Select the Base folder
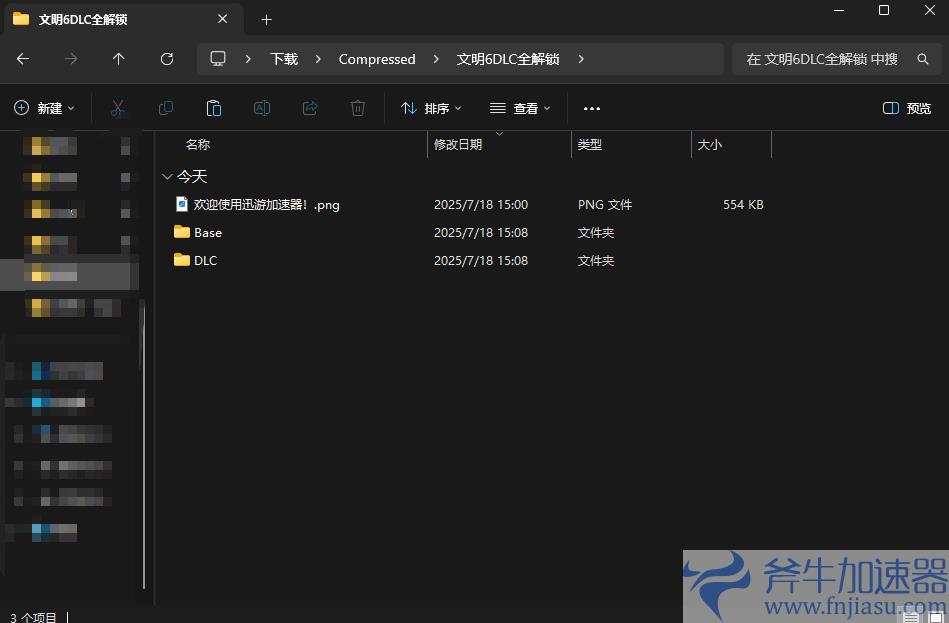This screenshot has width=949, height=623. 208,232
